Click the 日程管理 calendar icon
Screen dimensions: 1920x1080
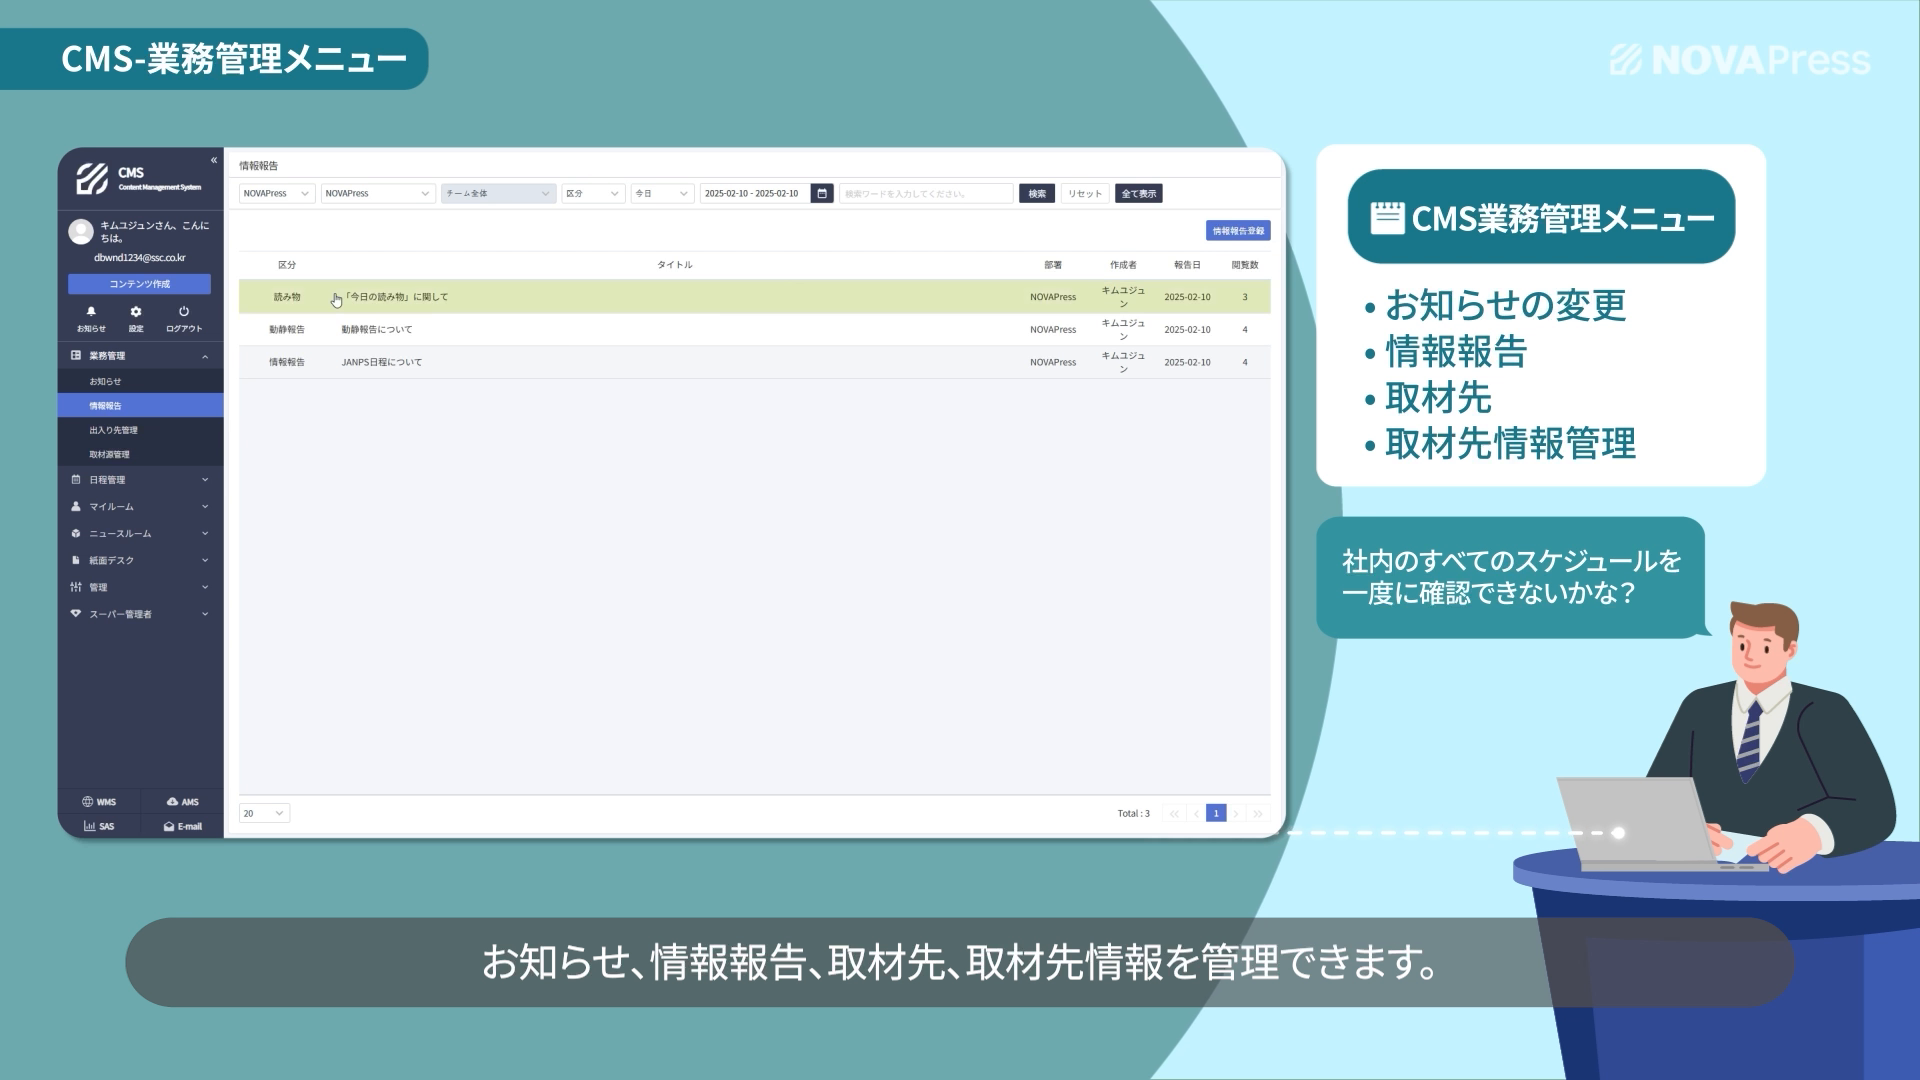[x=76, y=480]
